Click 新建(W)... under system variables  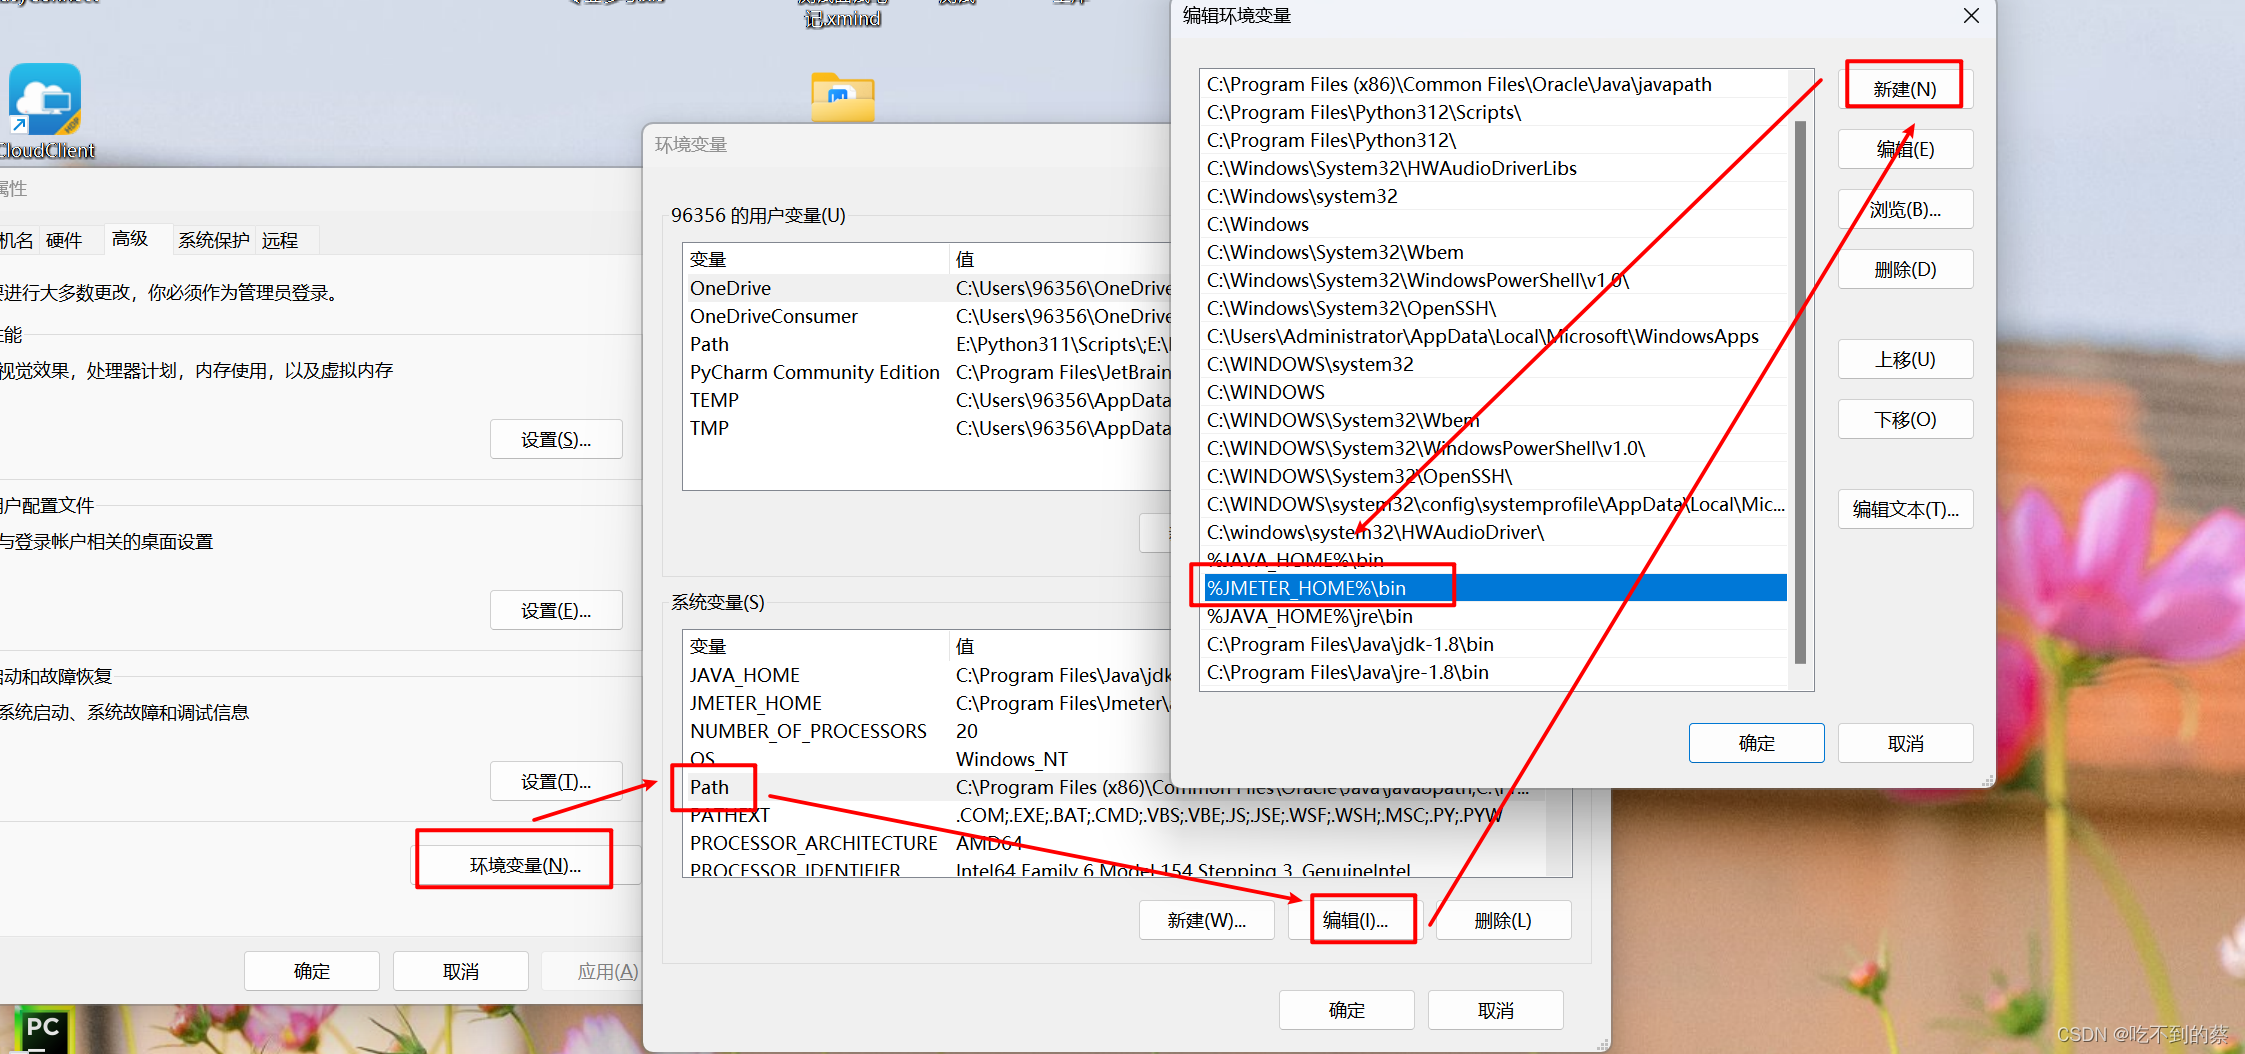coord(1207,920)
